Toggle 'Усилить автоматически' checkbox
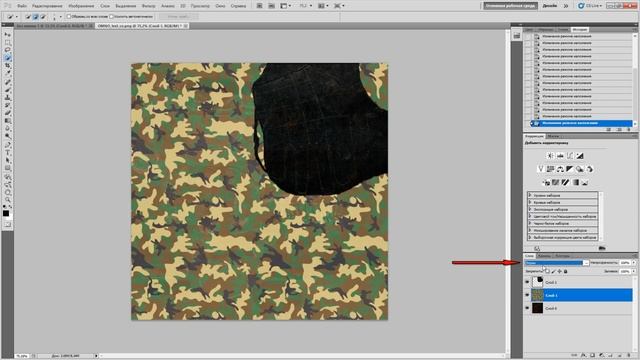 111,17
